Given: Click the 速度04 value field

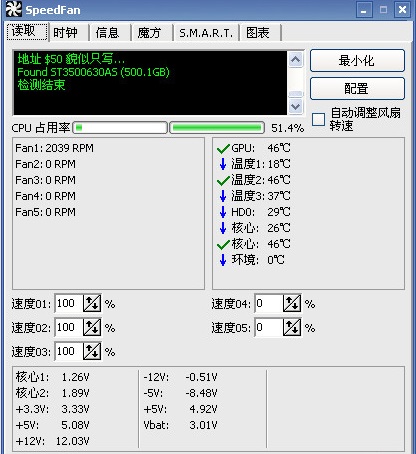Looking at the screenshot, I should coord(269,303).
